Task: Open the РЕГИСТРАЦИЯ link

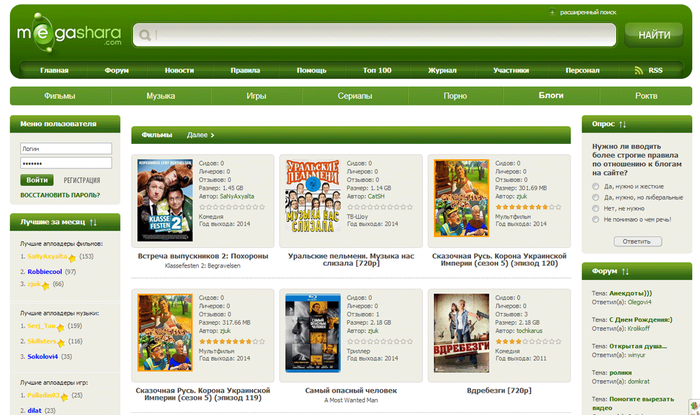Action: point(82,180)
